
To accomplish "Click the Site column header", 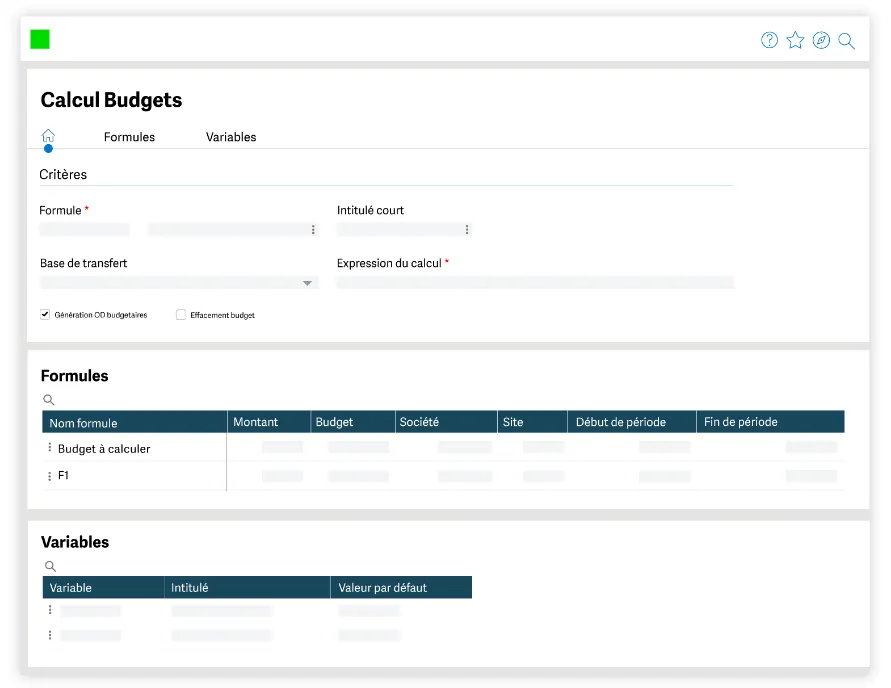I will pos(532,422).
